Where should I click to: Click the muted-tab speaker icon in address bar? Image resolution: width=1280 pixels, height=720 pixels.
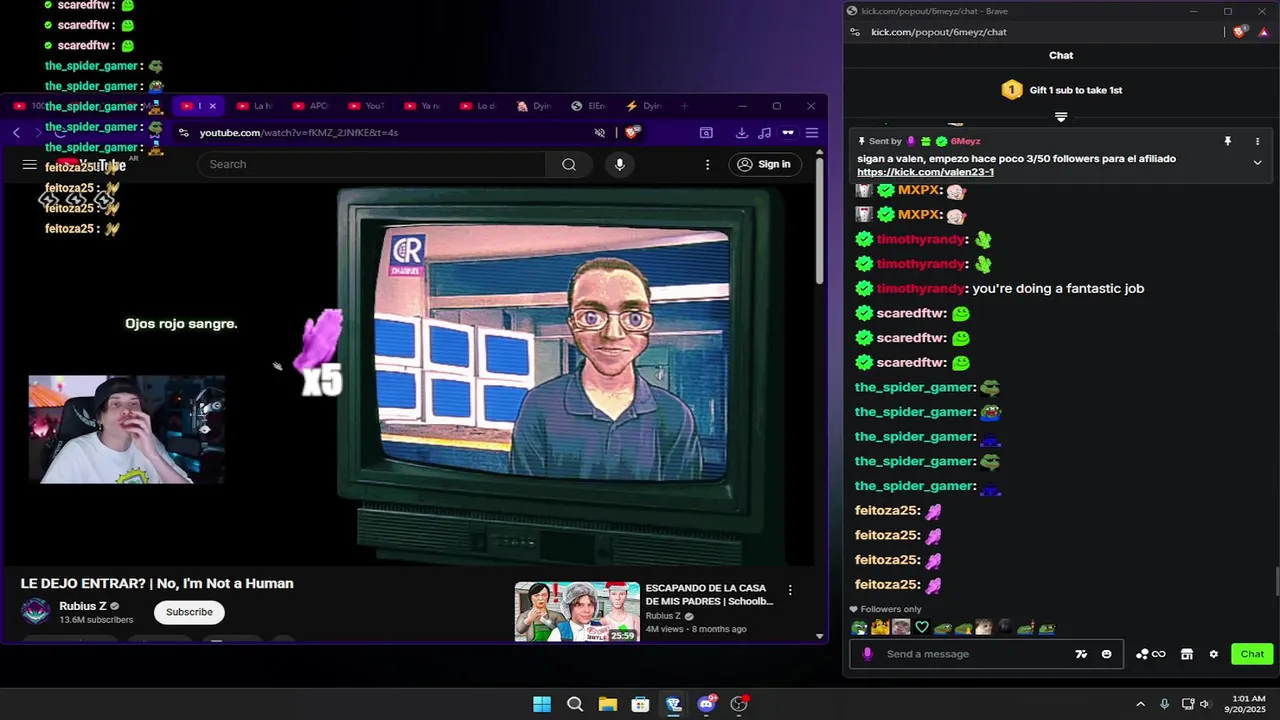(x=600, y=132)
